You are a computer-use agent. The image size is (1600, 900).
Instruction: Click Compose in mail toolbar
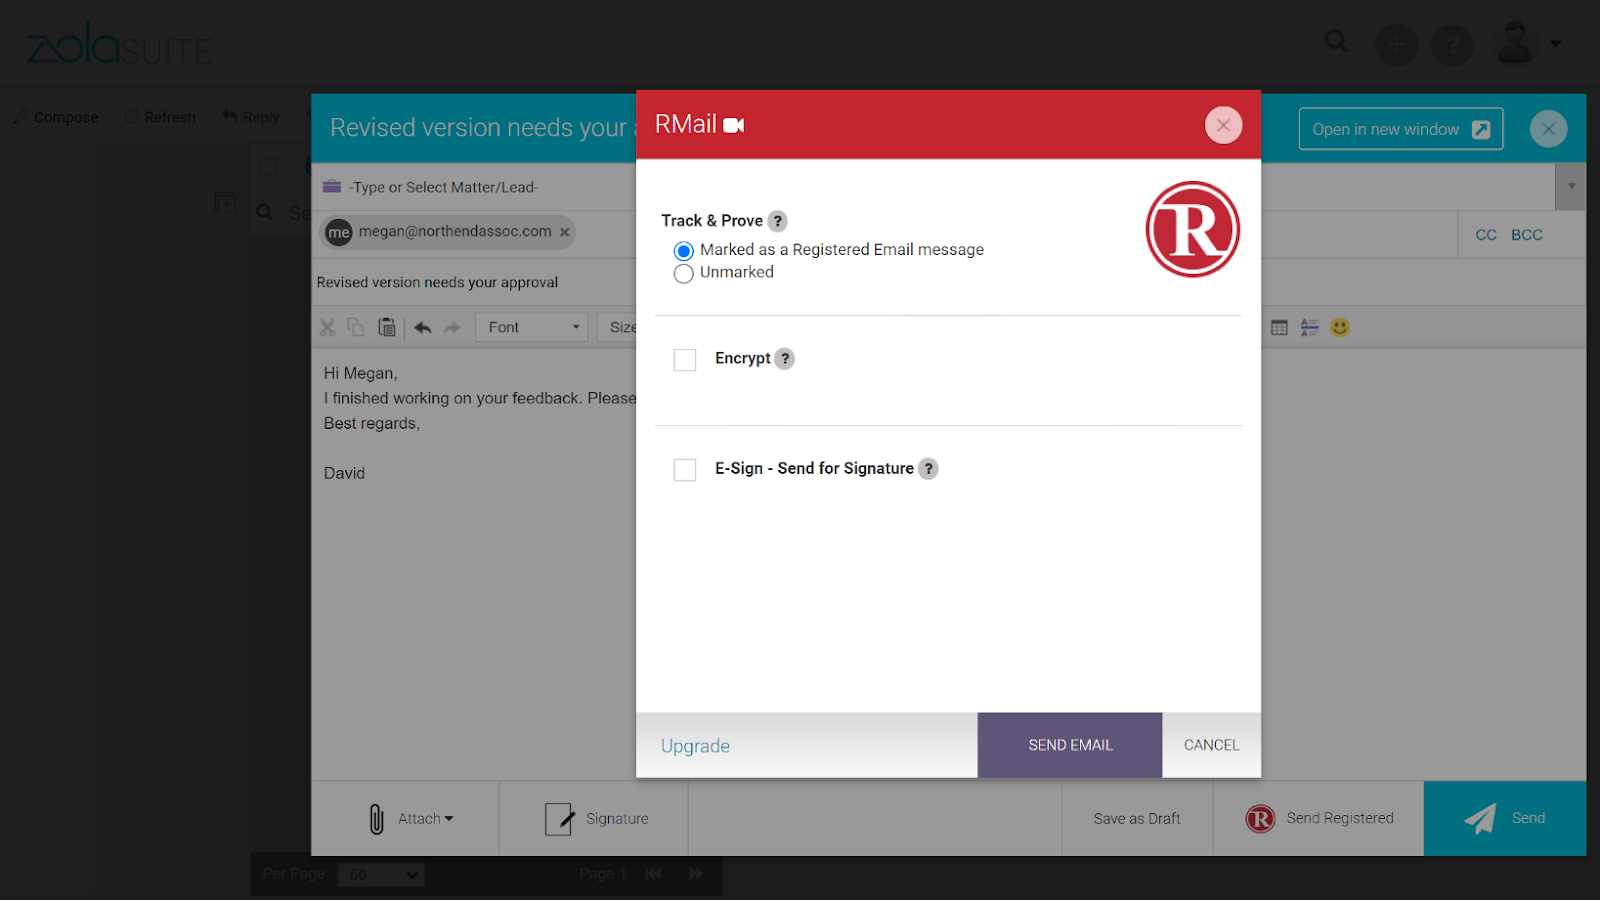coord(55,117)
